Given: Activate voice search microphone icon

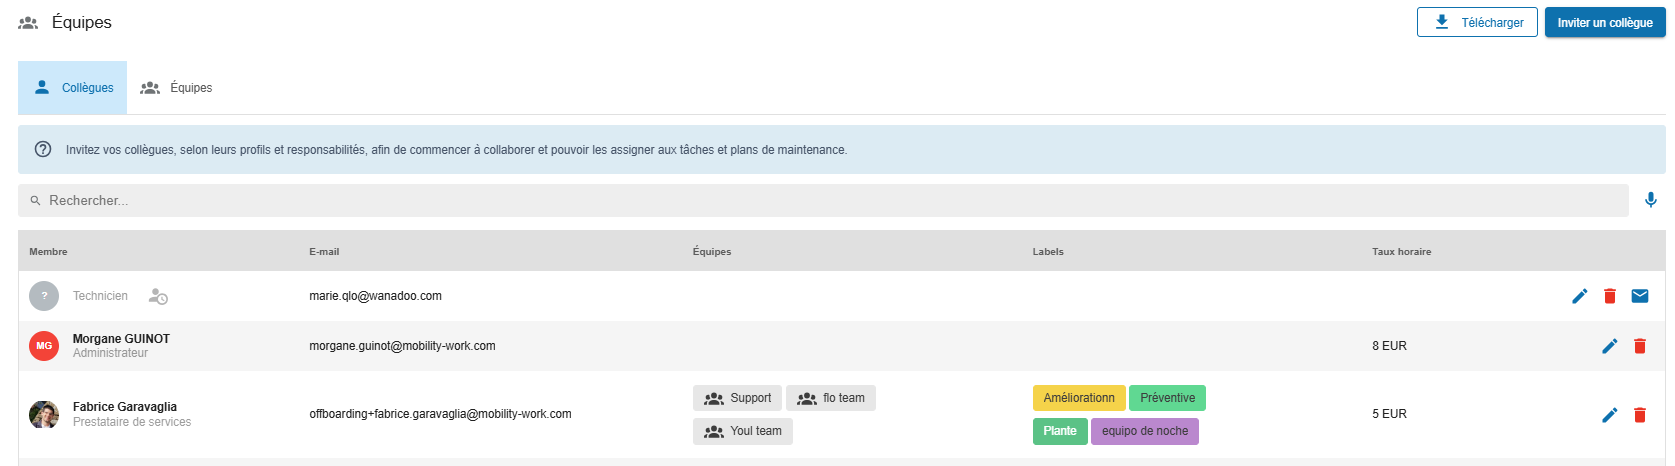Looking at the screenshot, I should (1651, 200).
